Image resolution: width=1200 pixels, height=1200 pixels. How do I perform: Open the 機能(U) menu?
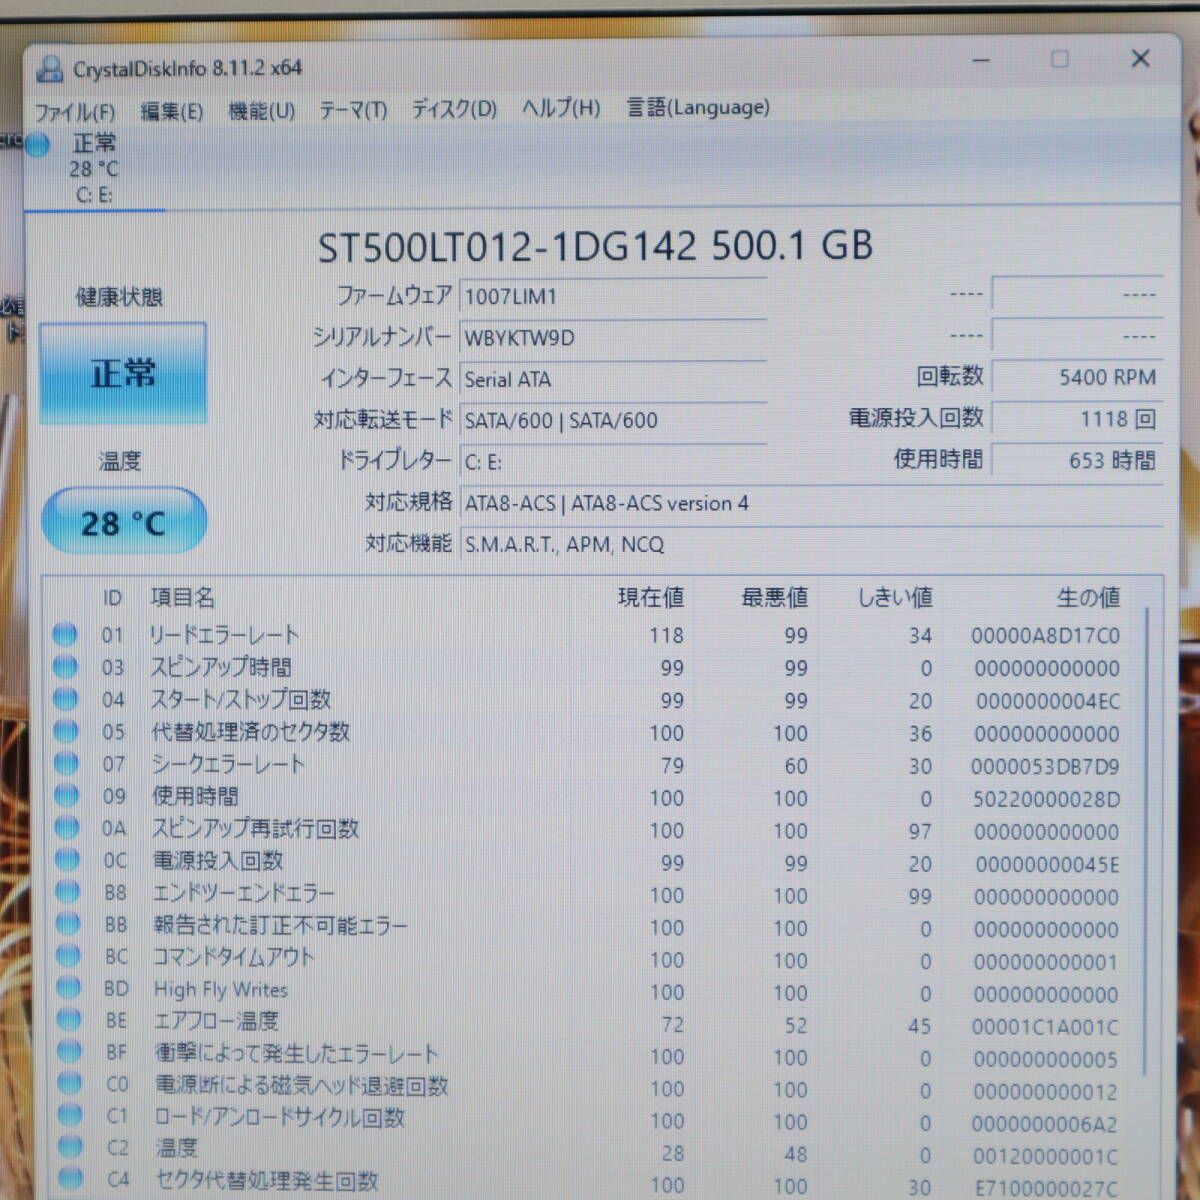click(261, 110)
